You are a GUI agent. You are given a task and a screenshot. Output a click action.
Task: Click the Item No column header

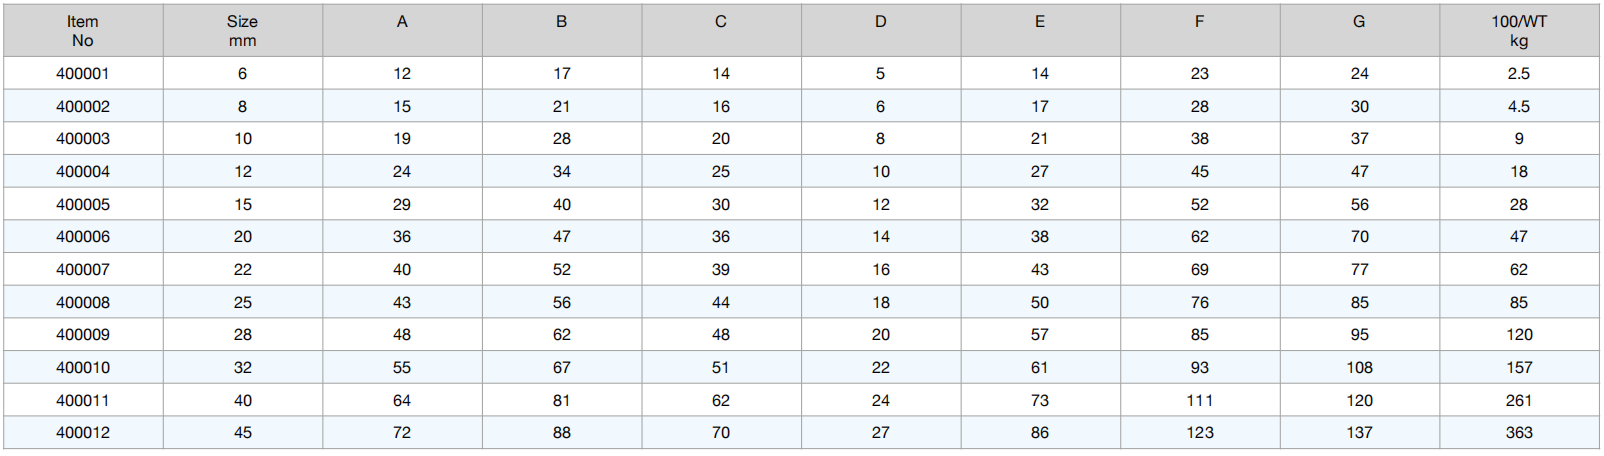(83, 31)
